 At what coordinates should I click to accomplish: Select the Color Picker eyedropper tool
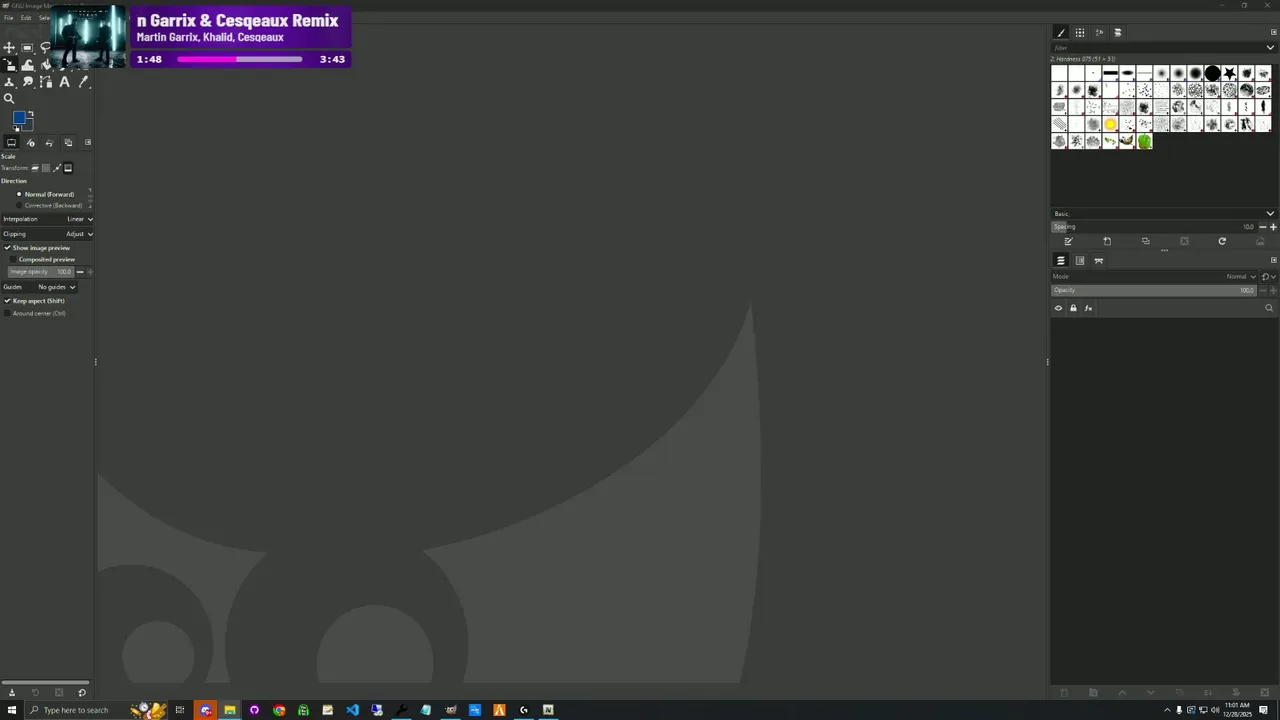click(x=83, y=82)
